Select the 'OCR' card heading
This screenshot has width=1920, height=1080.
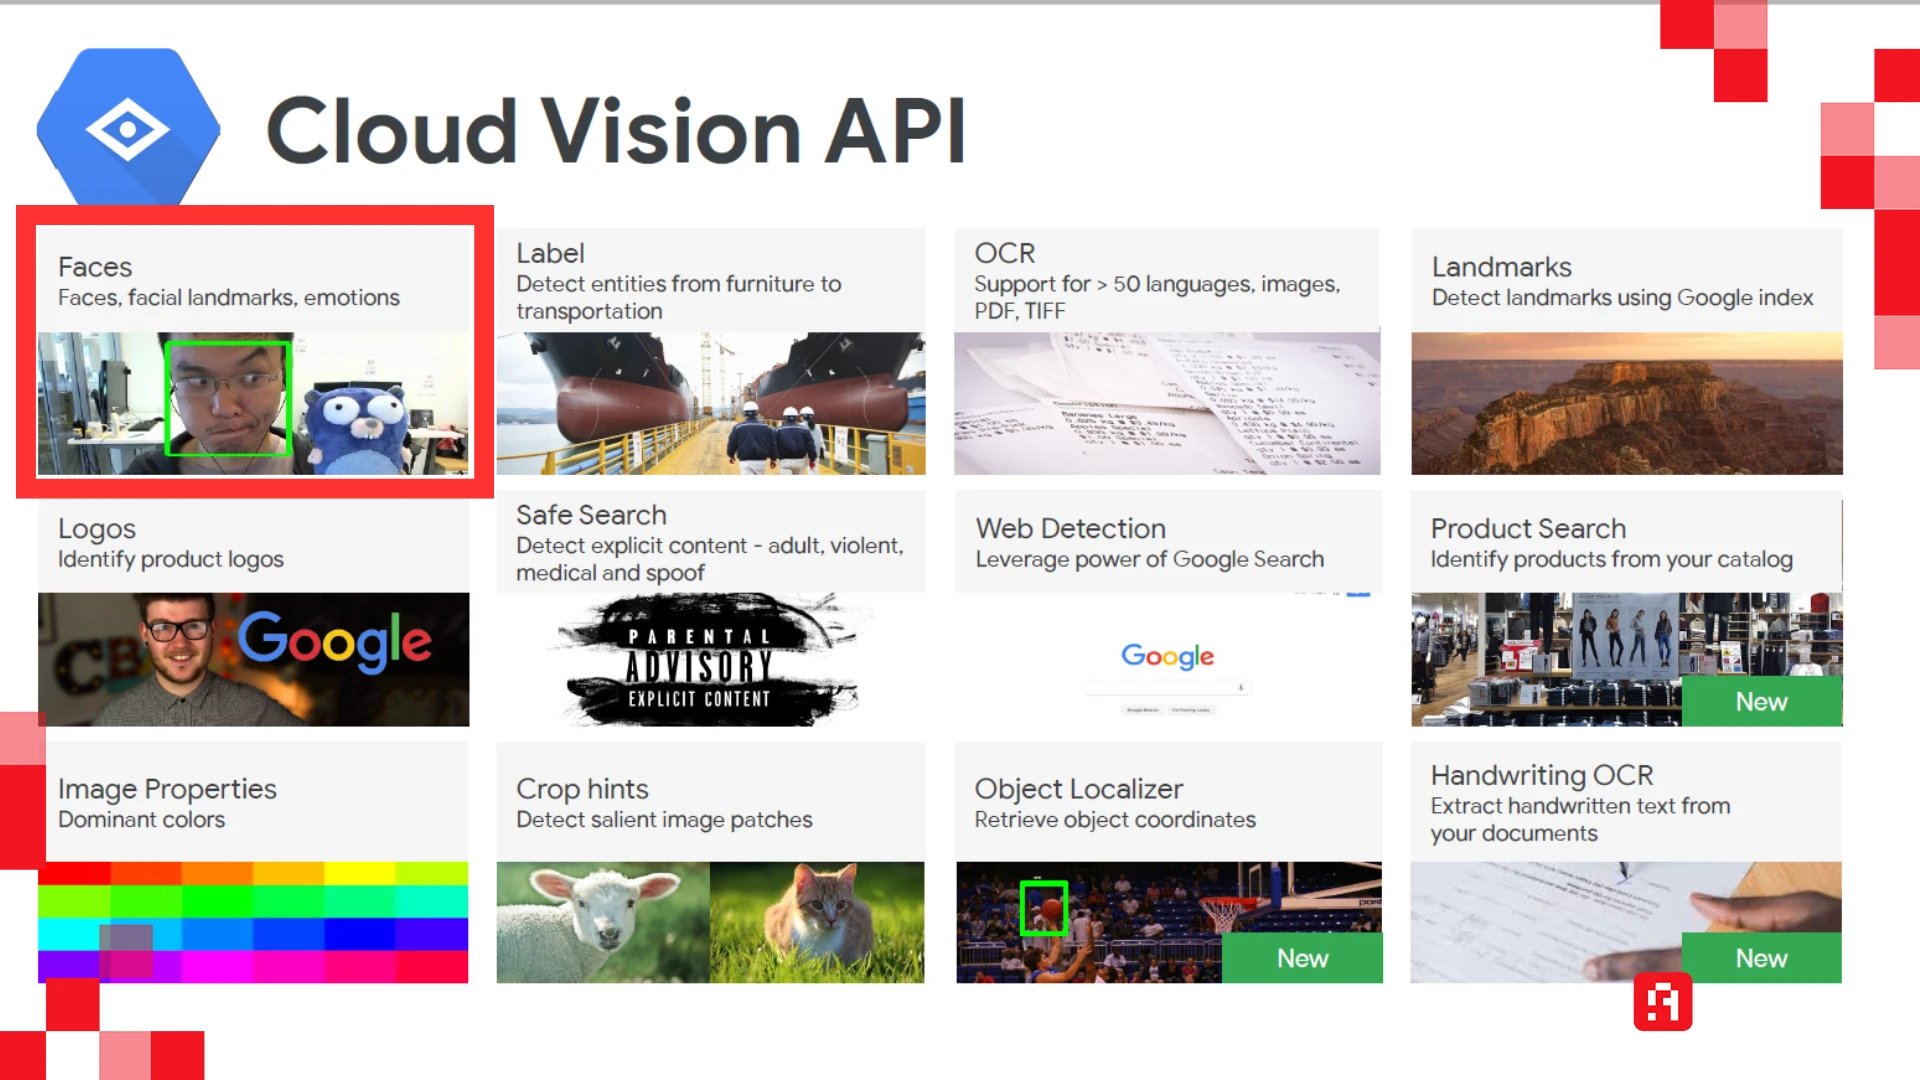(x=1005, y=254)
